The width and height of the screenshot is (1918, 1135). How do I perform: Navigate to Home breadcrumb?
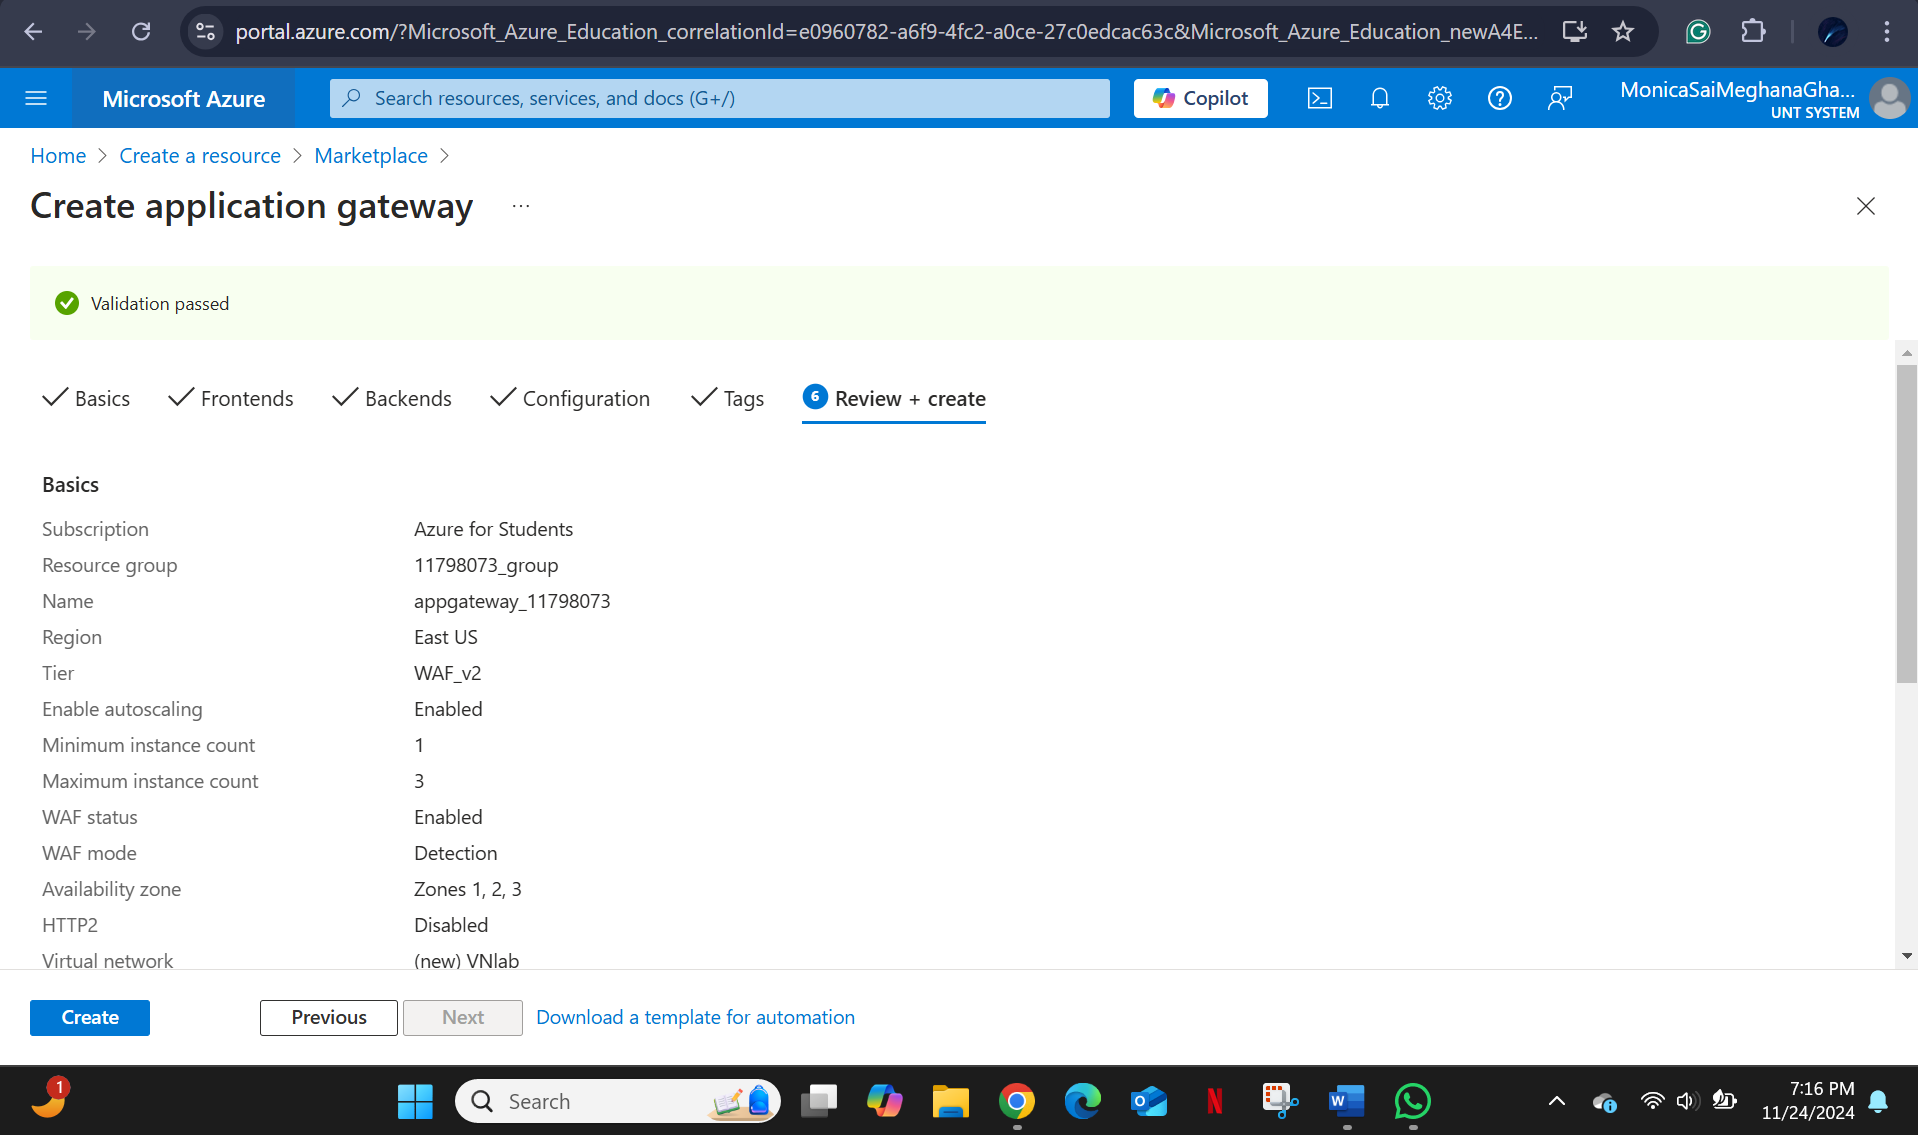58,156
